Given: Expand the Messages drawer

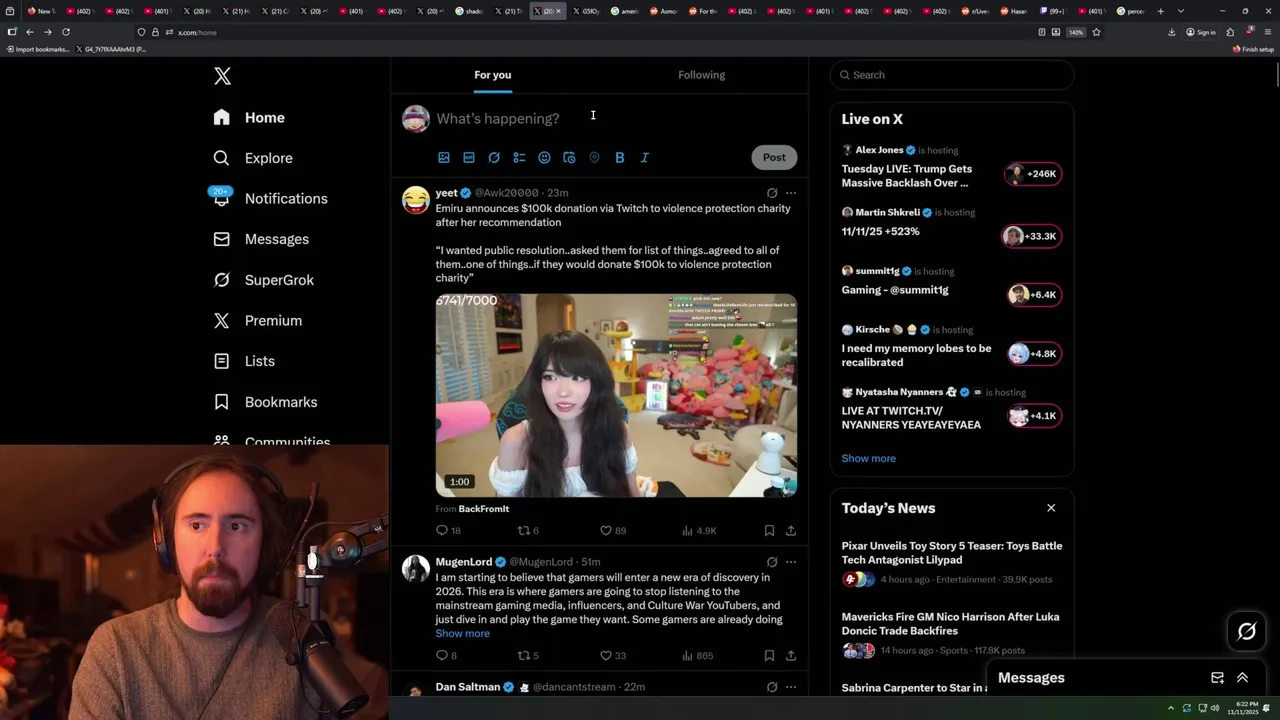Looking at the screenshot, I should point(1242,678).
